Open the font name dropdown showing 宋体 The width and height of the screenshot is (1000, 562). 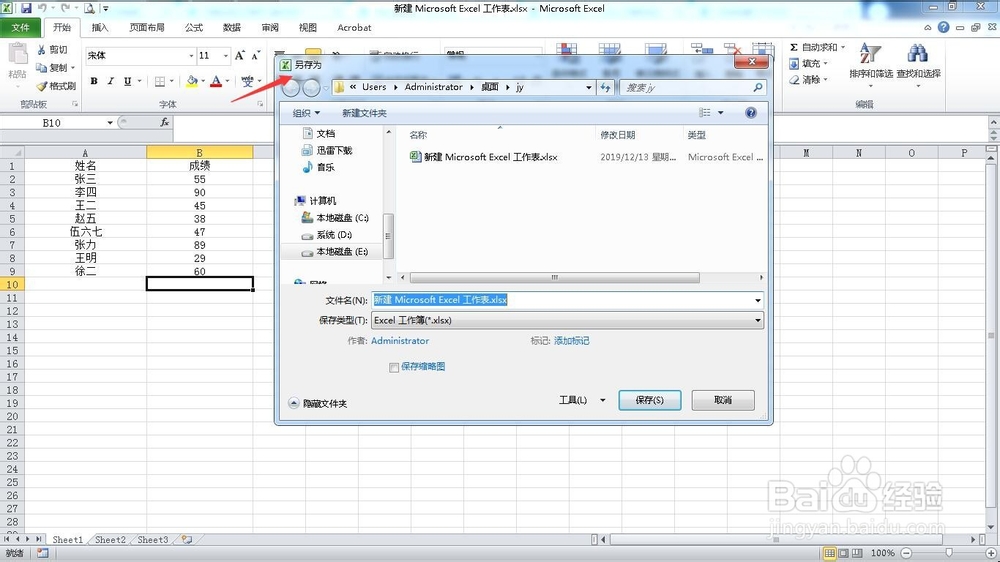tap(191, 55)
